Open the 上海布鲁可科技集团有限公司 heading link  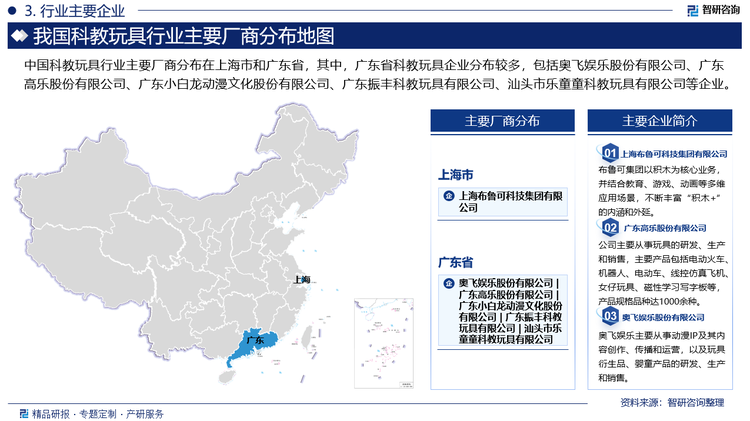[673, 154]
